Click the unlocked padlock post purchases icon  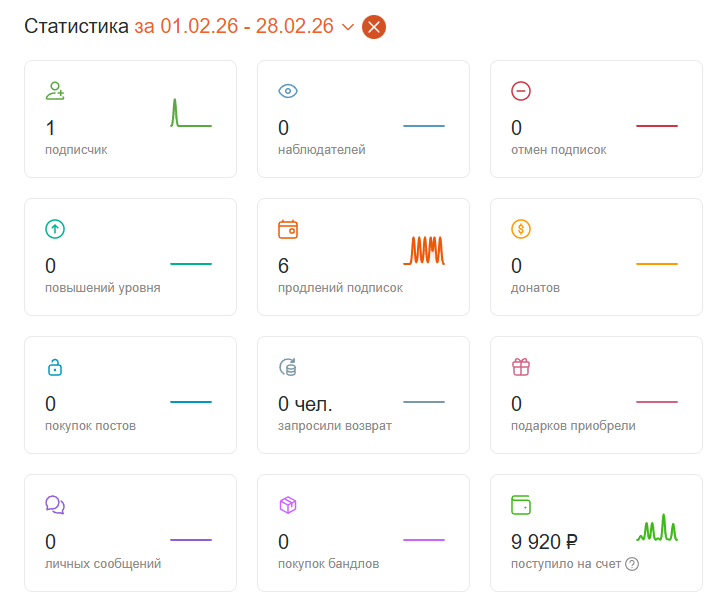pyautogui.click(x=55, y=367)
